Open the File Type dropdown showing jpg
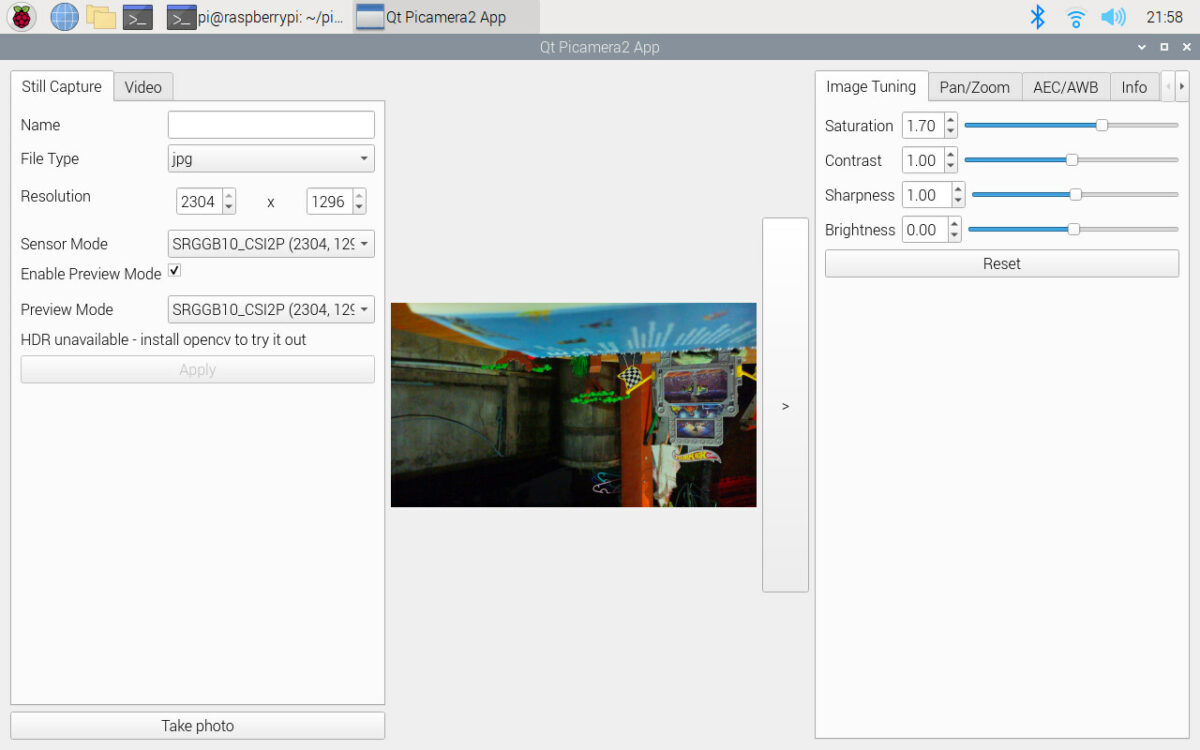Image resolution: width=1200 pixels, height=750 pixels. pyautogui.click(x=270, y=158)
